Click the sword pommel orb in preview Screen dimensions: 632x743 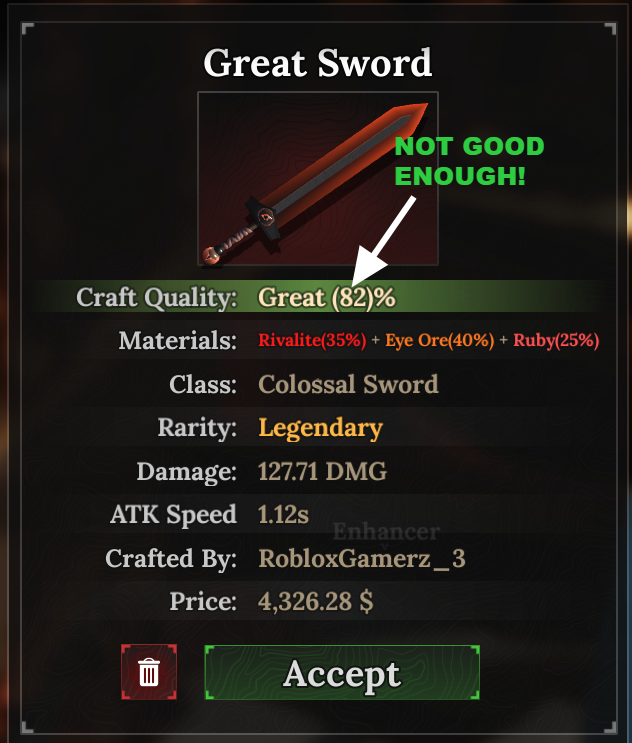pyautogui.click(x=211, y=255)
